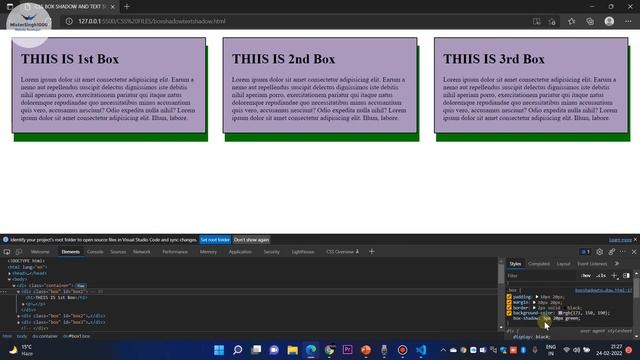Expand the box3 div node
The width and height of the screenshot is (640, 360).
(18, 322)
